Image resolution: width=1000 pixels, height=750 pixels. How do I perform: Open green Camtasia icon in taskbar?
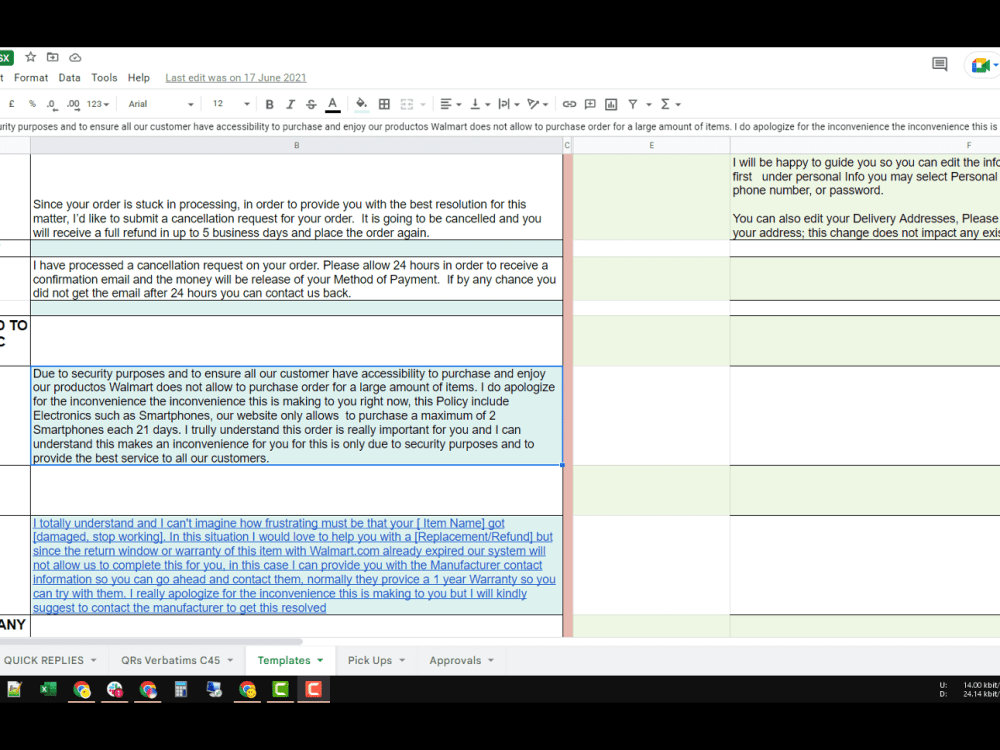(281, 689)
